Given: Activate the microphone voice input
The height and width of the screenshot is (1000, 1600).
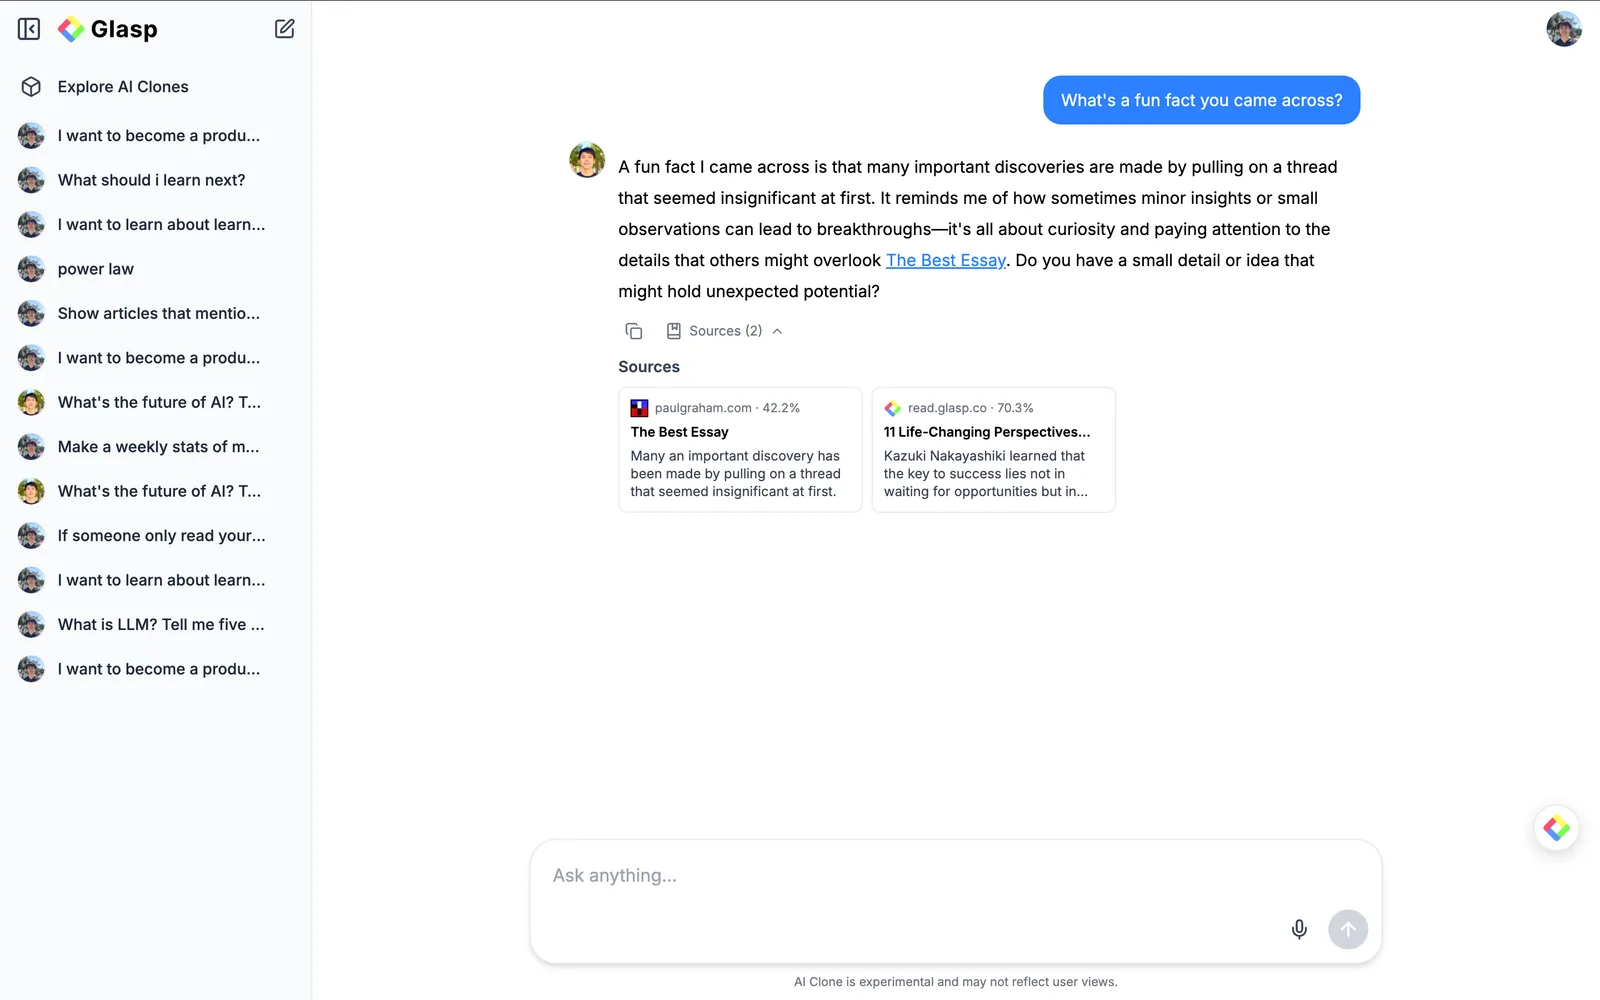Looking at the screenshot, I should coord(1299,929).
